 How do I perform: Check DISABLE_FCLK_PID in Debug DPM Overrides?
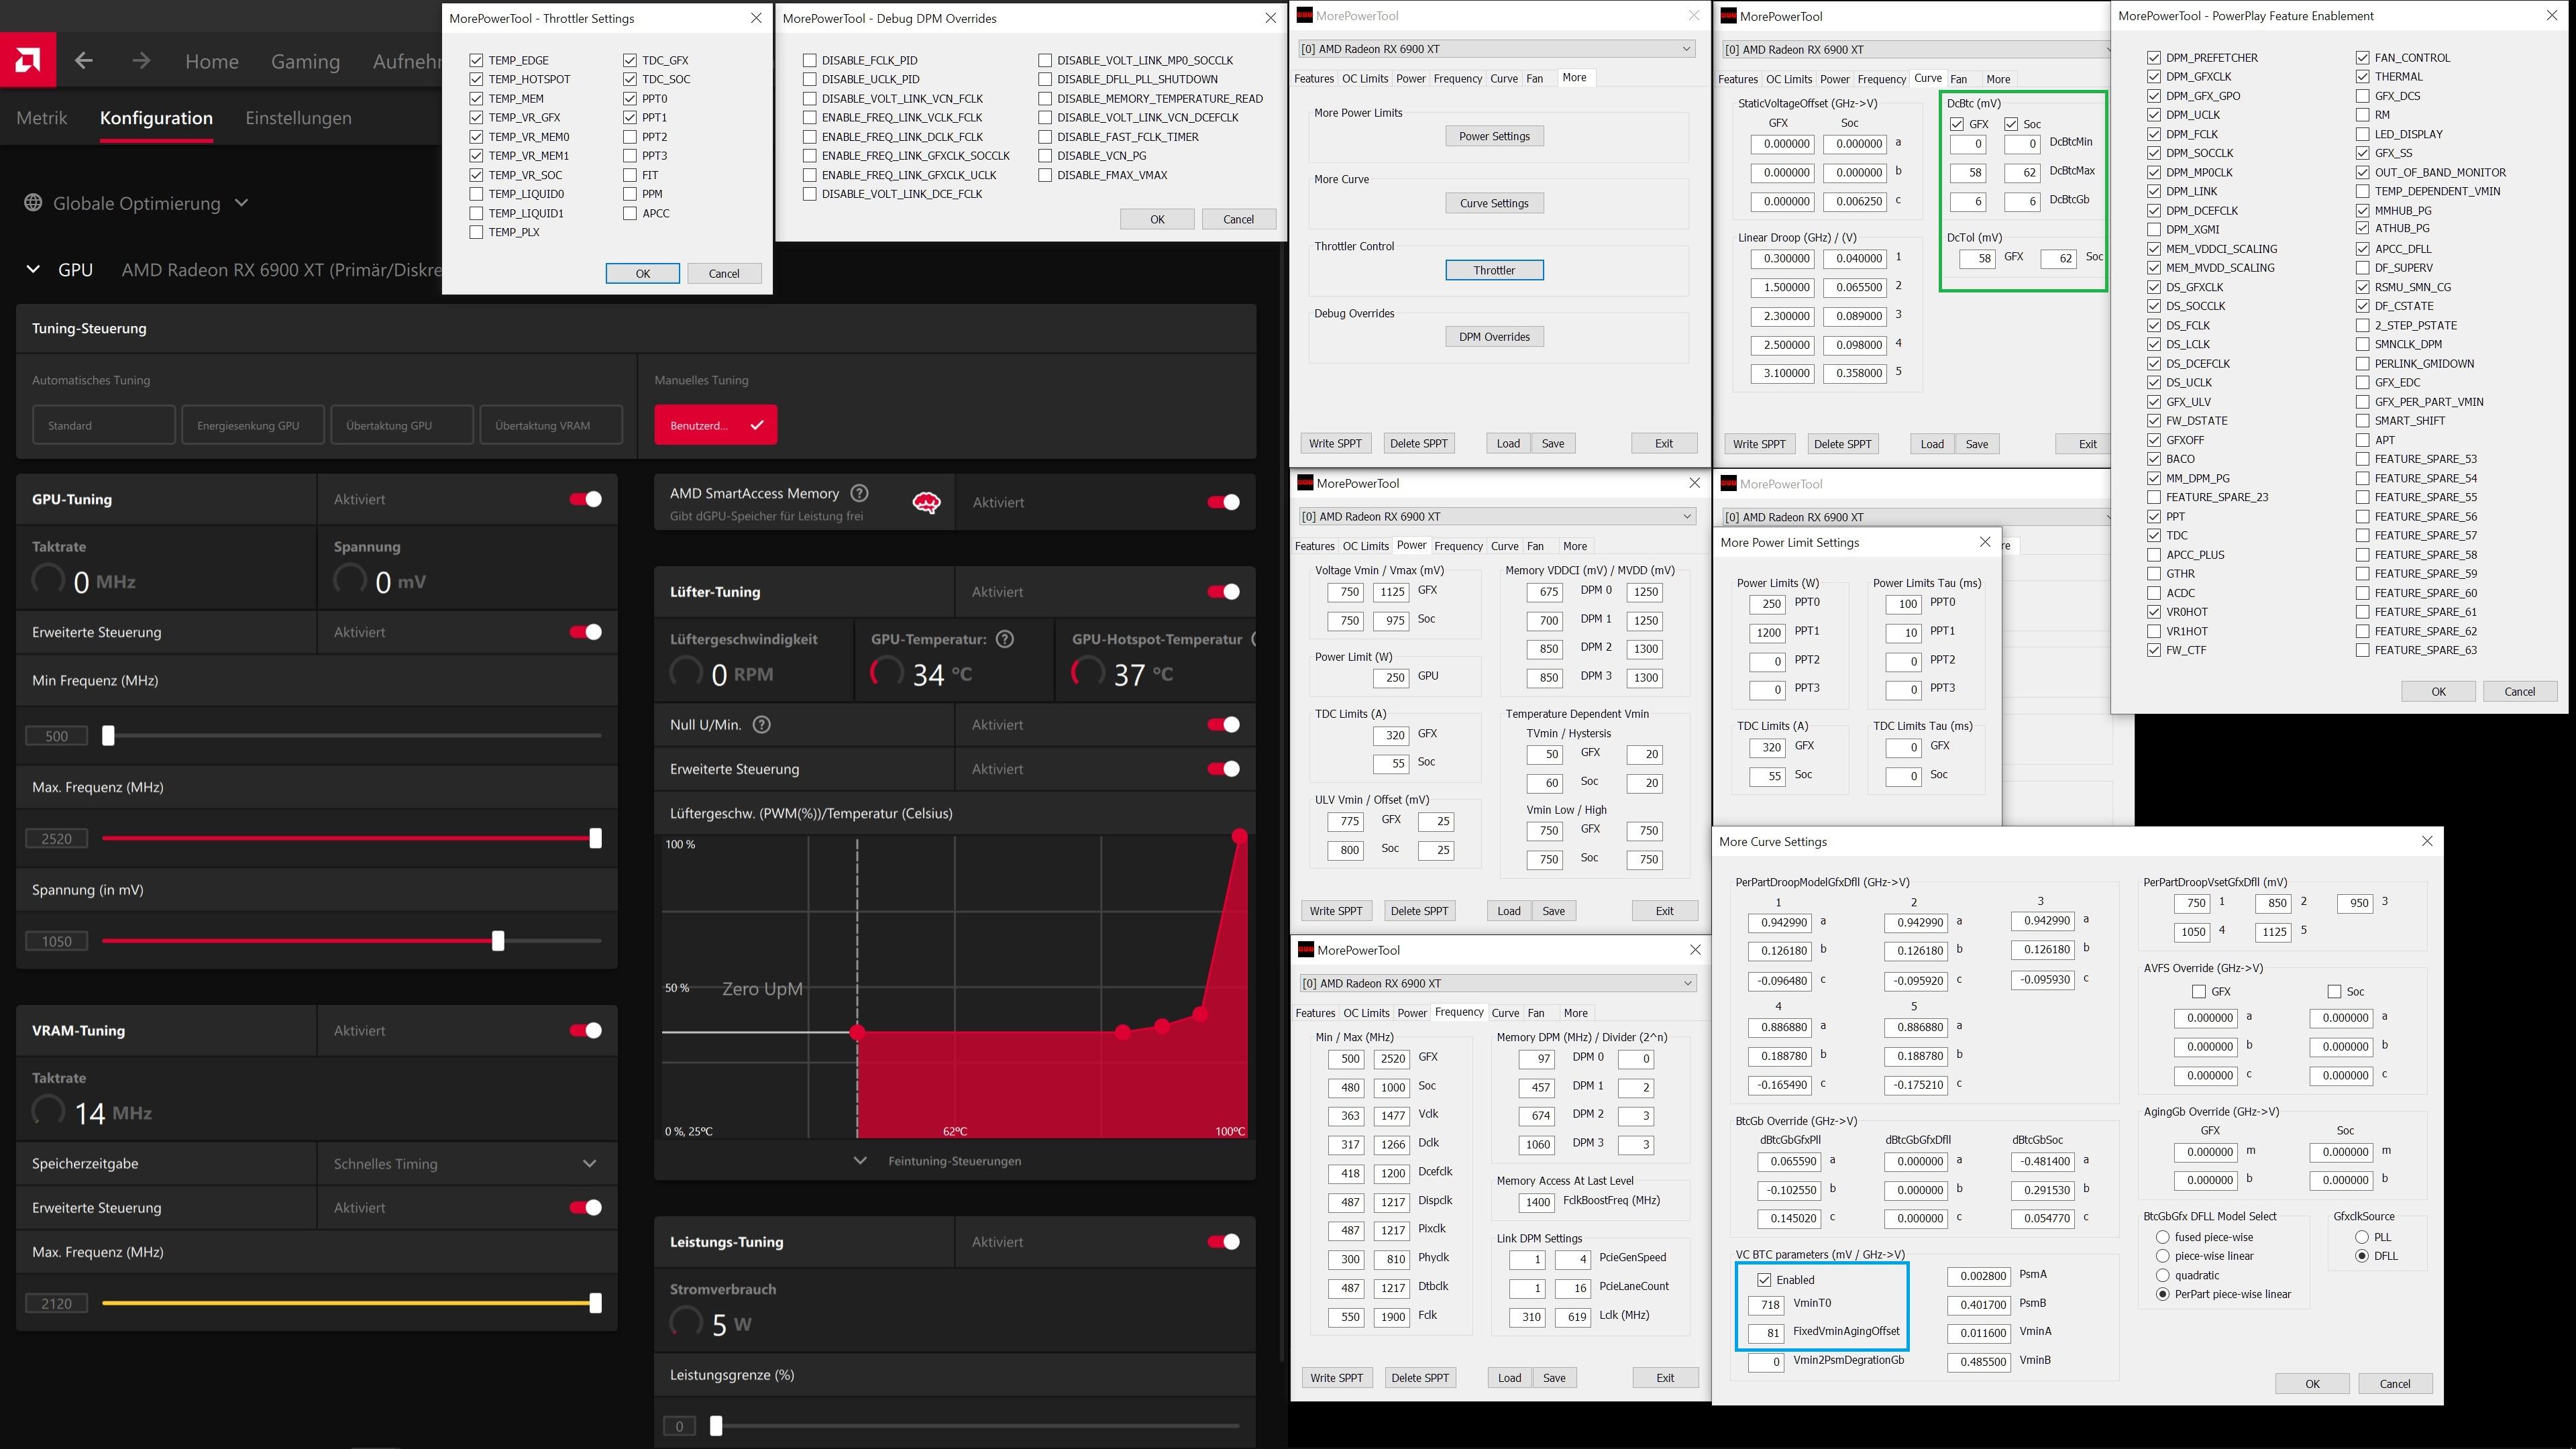tap(810, 60)
